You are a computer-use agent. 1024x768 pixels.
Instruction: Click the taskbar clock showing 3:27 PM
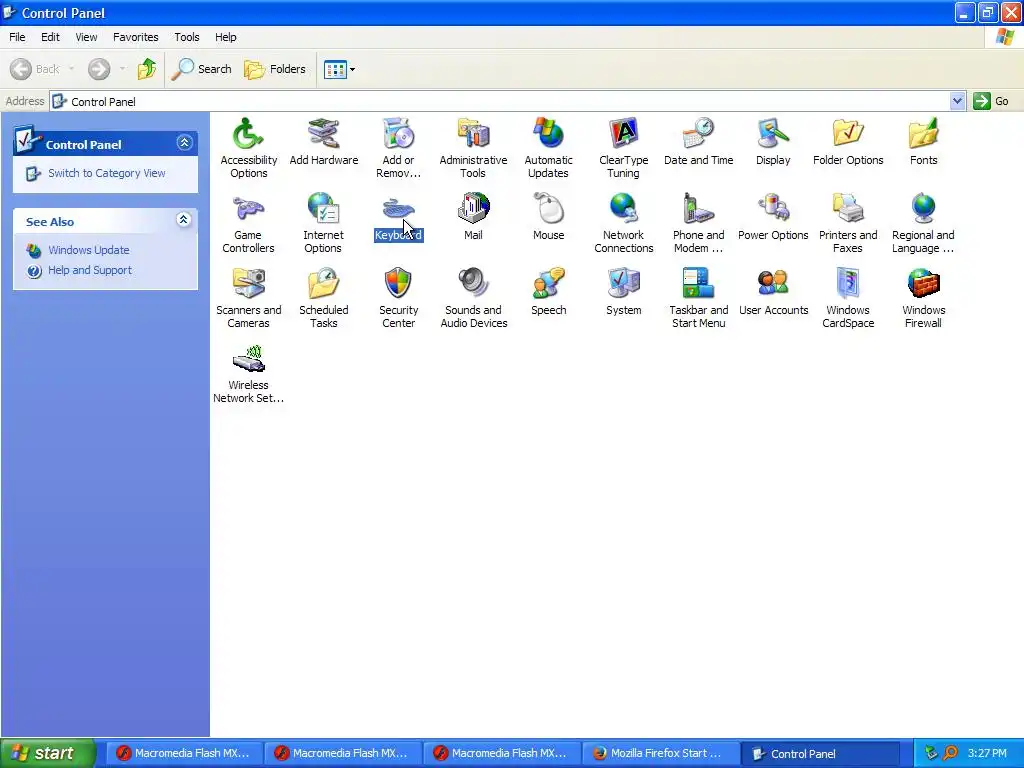[987, 753]
